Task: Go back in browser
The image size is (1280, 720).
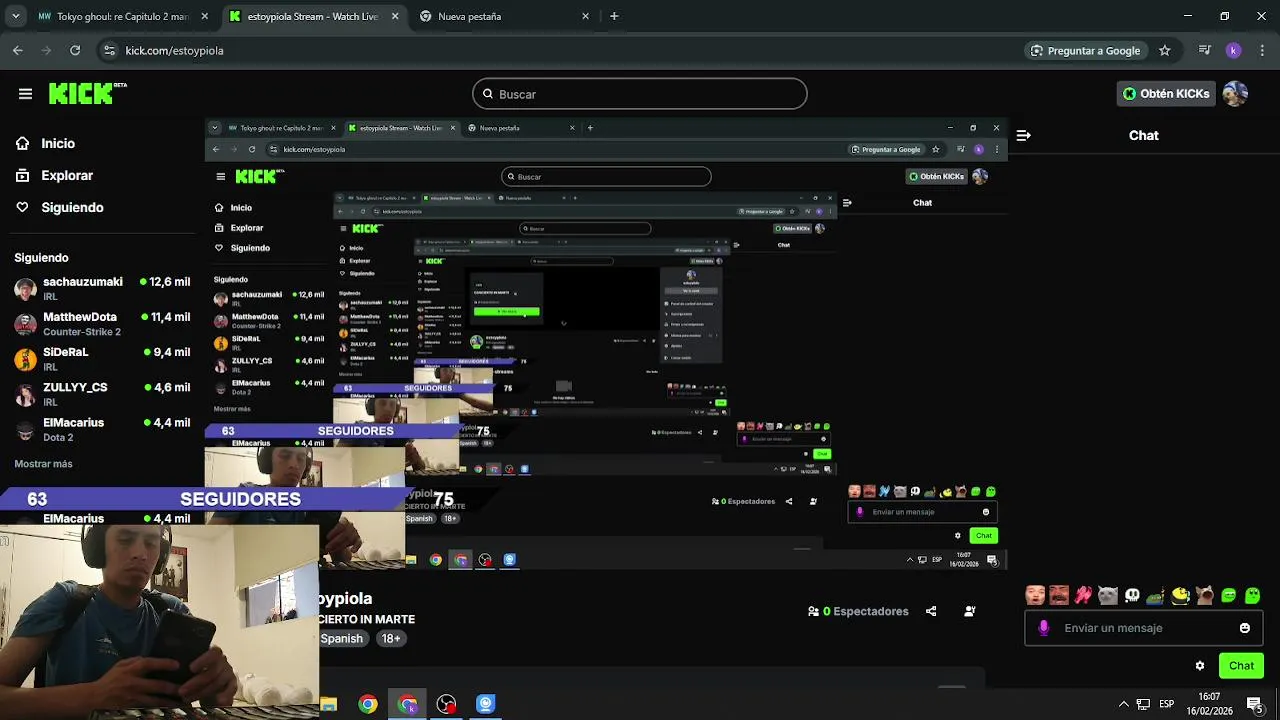Action: pos(18,50)
